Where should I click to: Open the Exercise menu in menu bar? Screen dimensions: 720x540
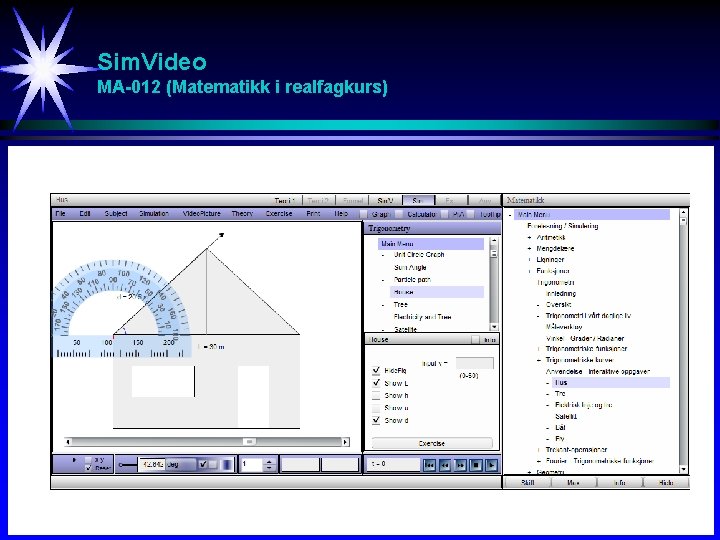[x=279, y=214]
